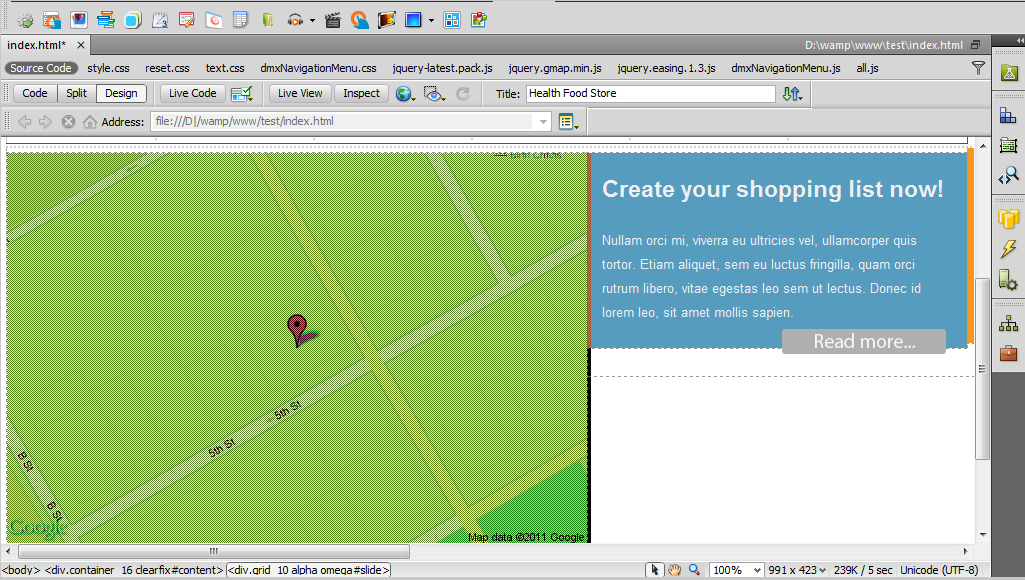
Task: Open the blue square icon dropdown arrow
Action: point(431,21)
